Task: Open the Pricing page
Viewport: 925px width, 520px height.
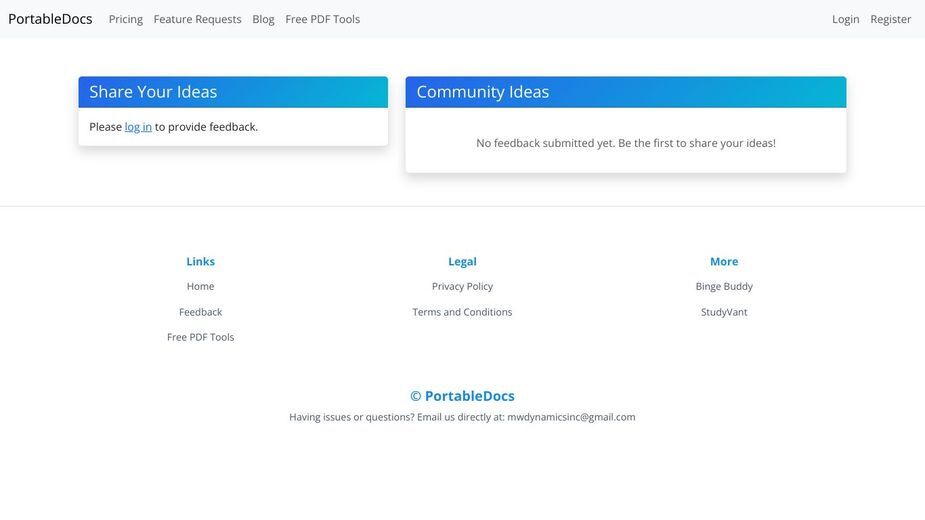Action: click(x=126, y=19)
